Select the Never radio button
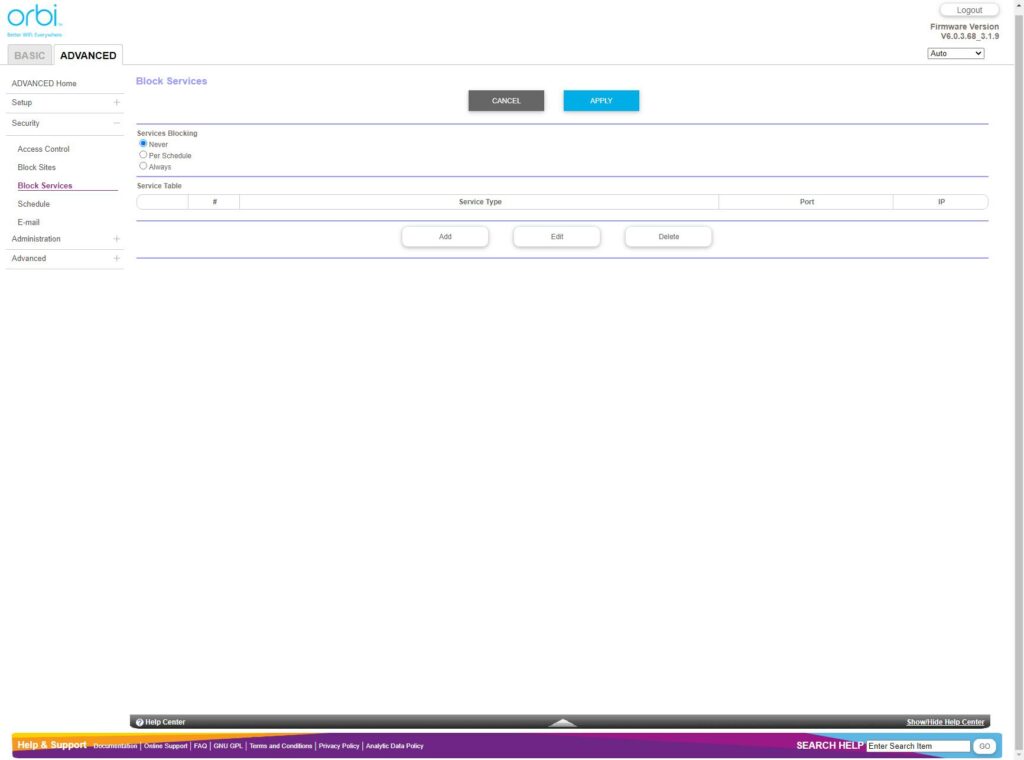1024x760 pixels. tap(143, 144)
